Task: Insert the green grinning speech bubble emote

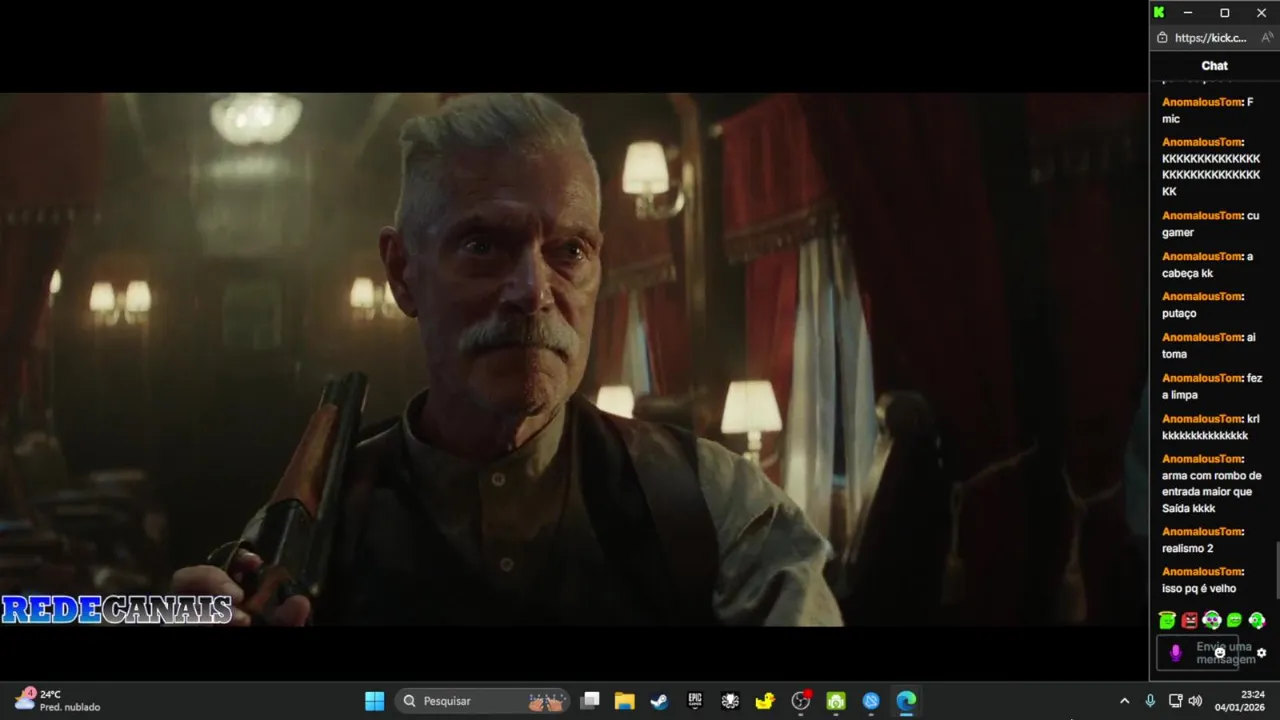Action: click(x=1234, y=621)
